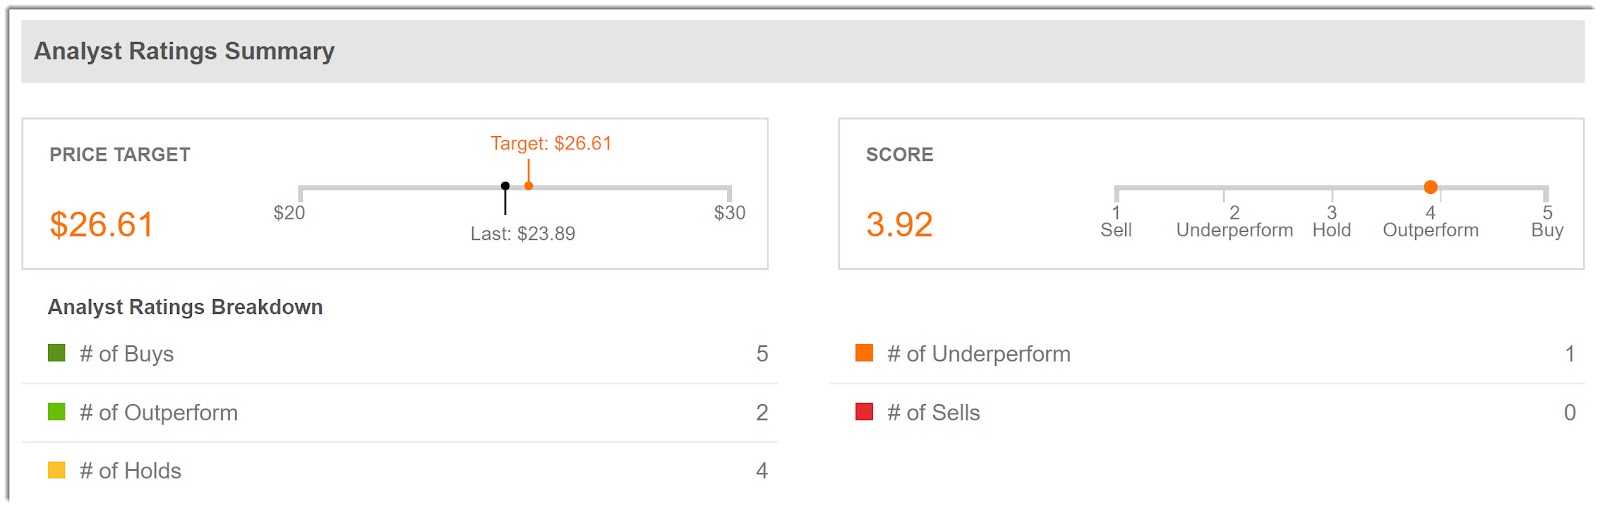Screen dimensions: 1600x507
Task: Click the 'Last: $23.89' label
Action: click(523, 234)
